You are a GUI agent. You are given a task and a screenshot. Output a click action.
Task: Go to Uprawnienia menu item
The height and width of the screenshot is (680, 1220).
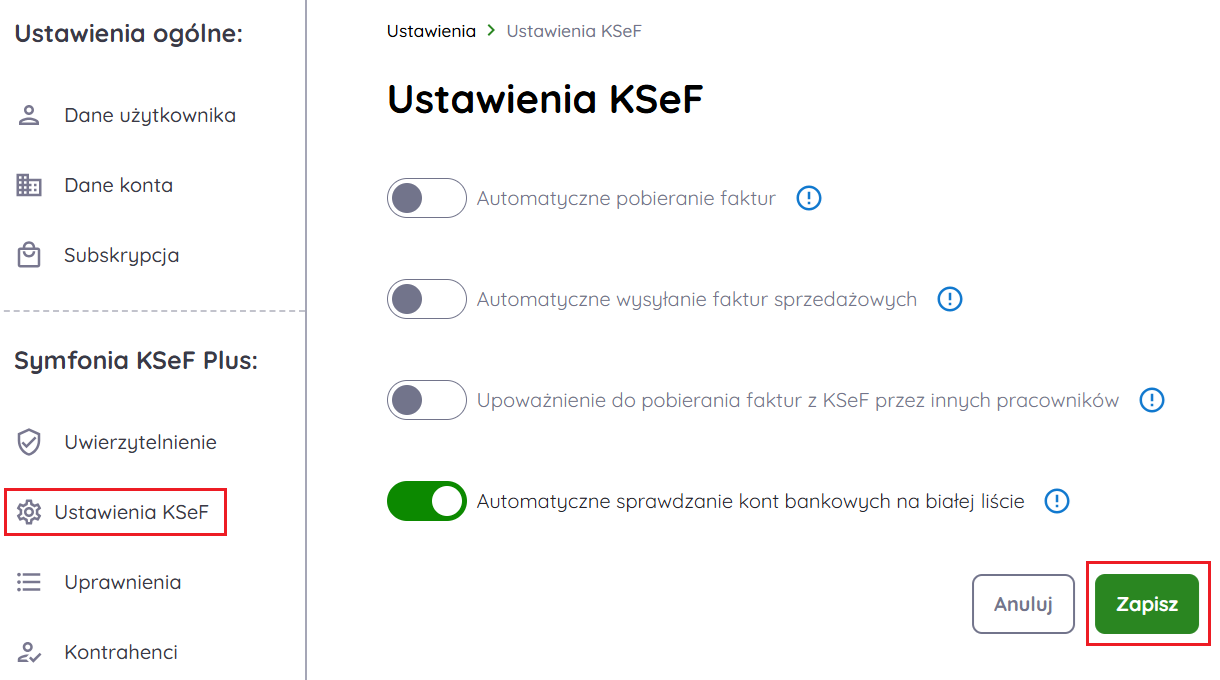pos(122,582)
